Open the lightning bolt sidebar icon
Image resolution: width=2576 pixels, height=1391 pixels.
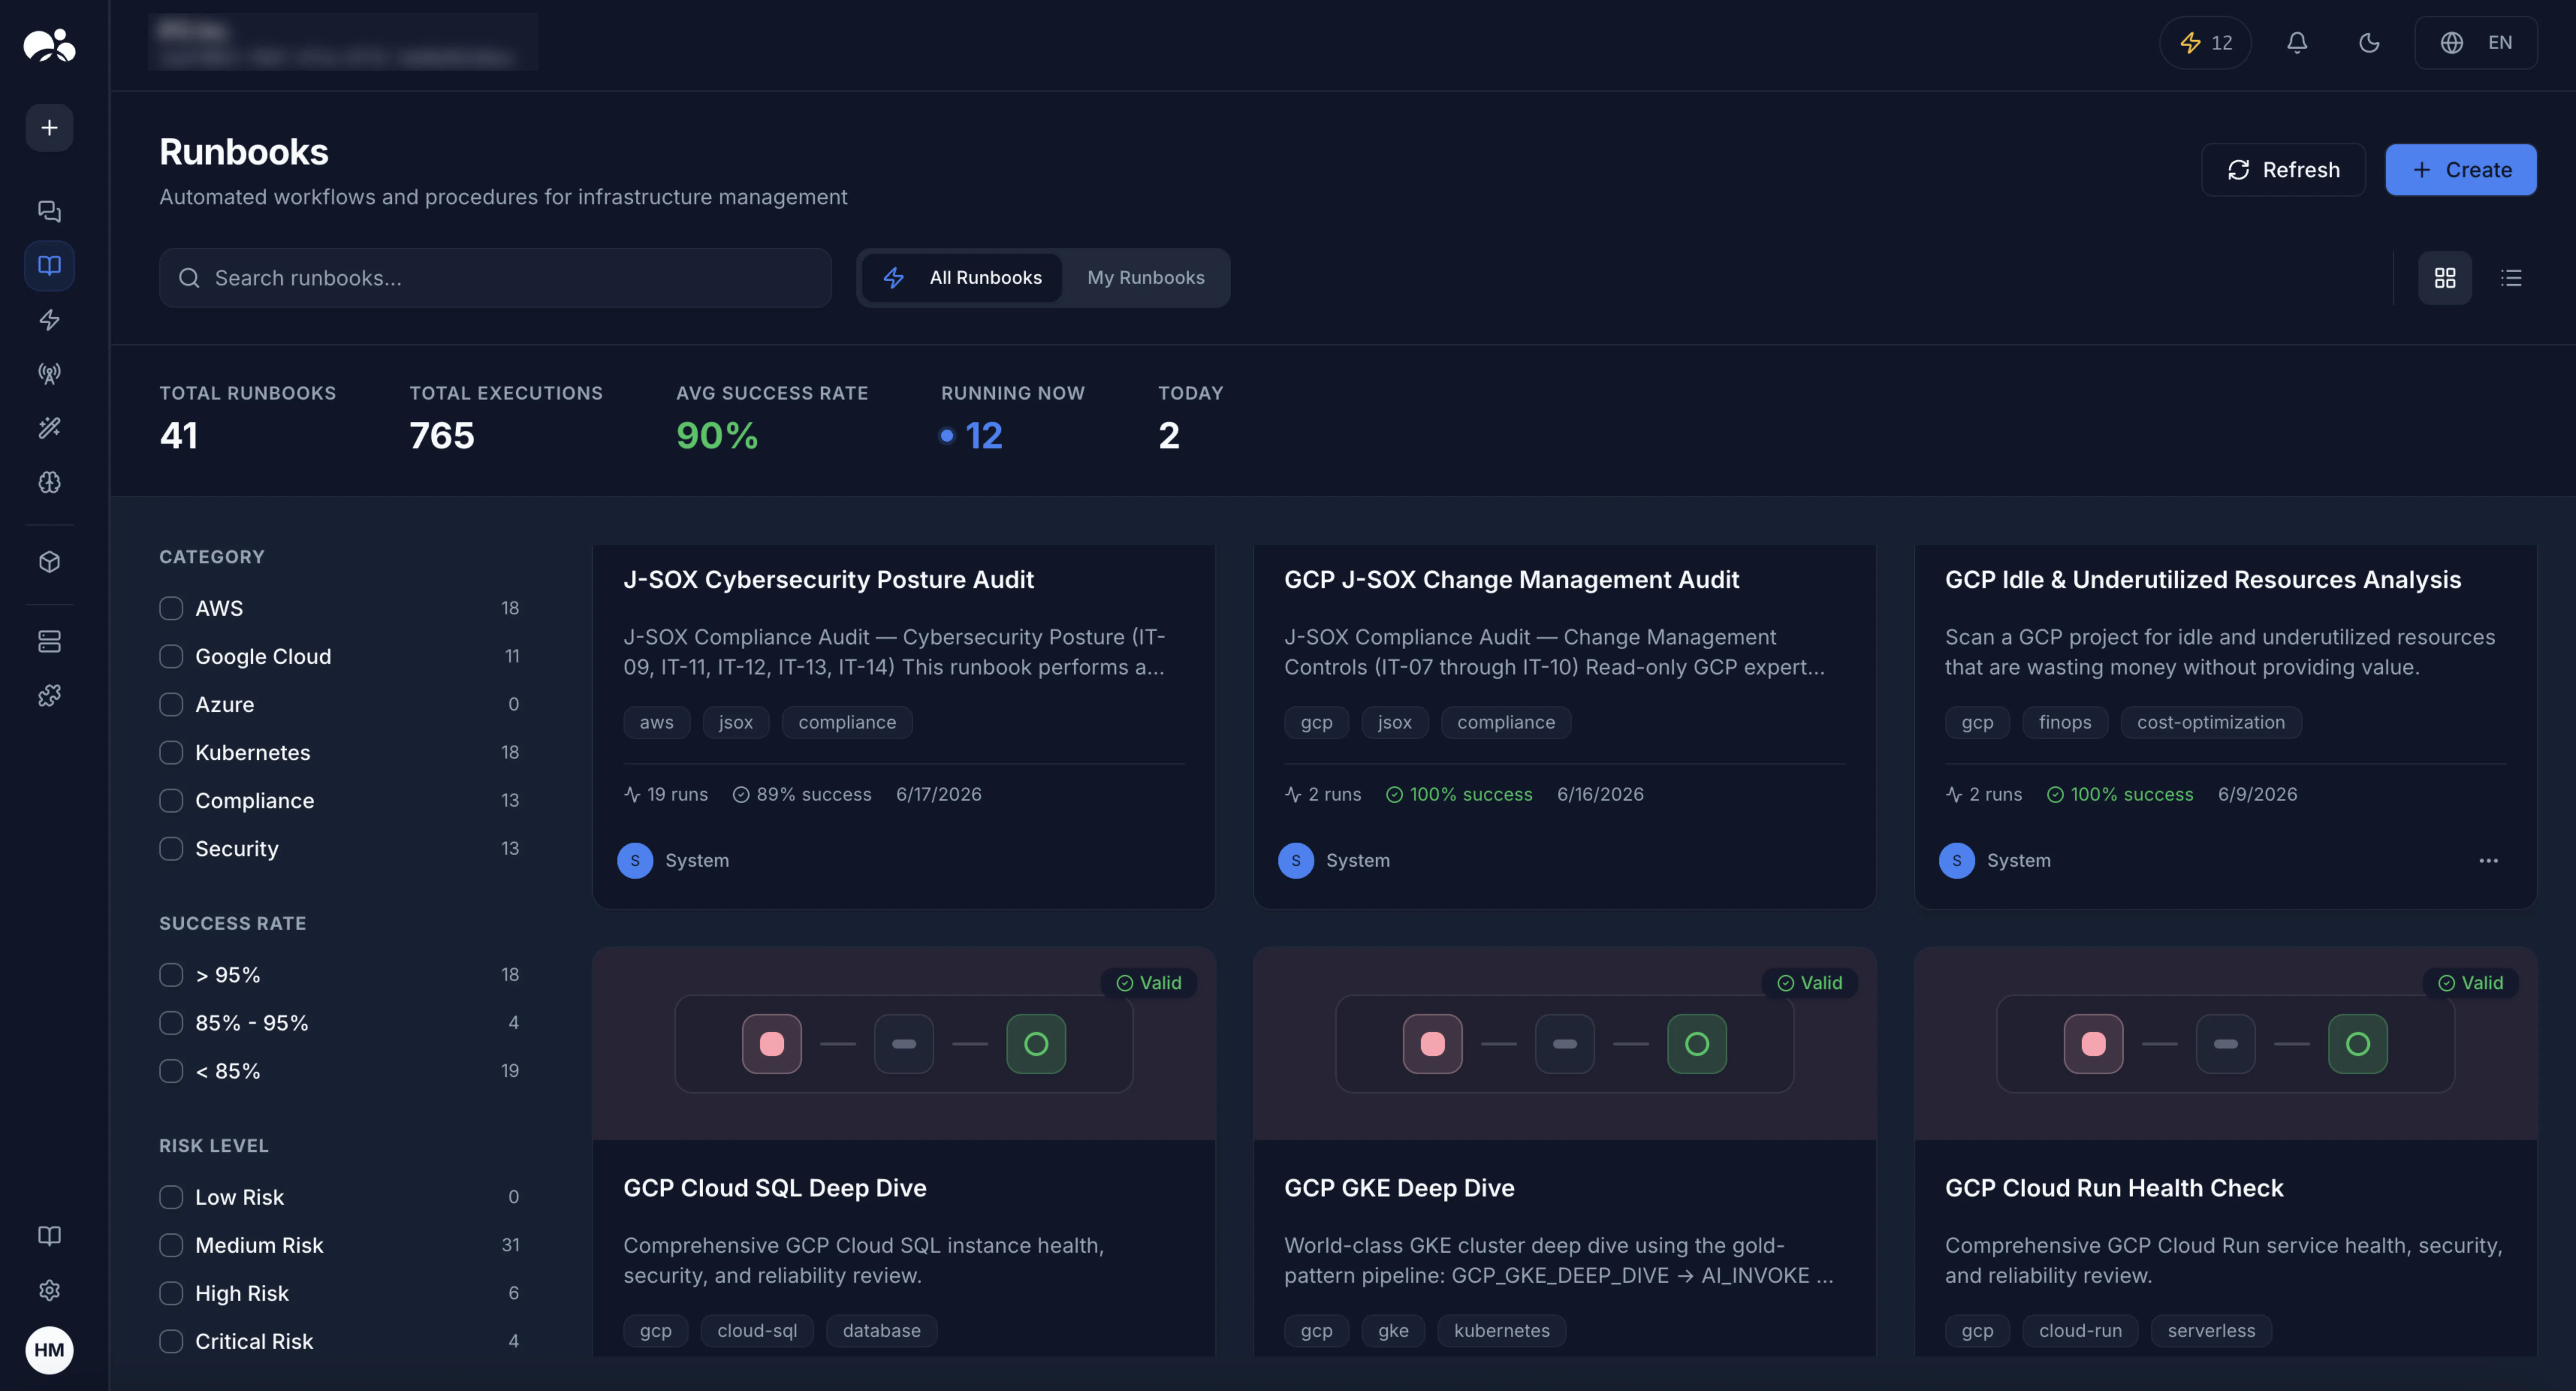49,320
